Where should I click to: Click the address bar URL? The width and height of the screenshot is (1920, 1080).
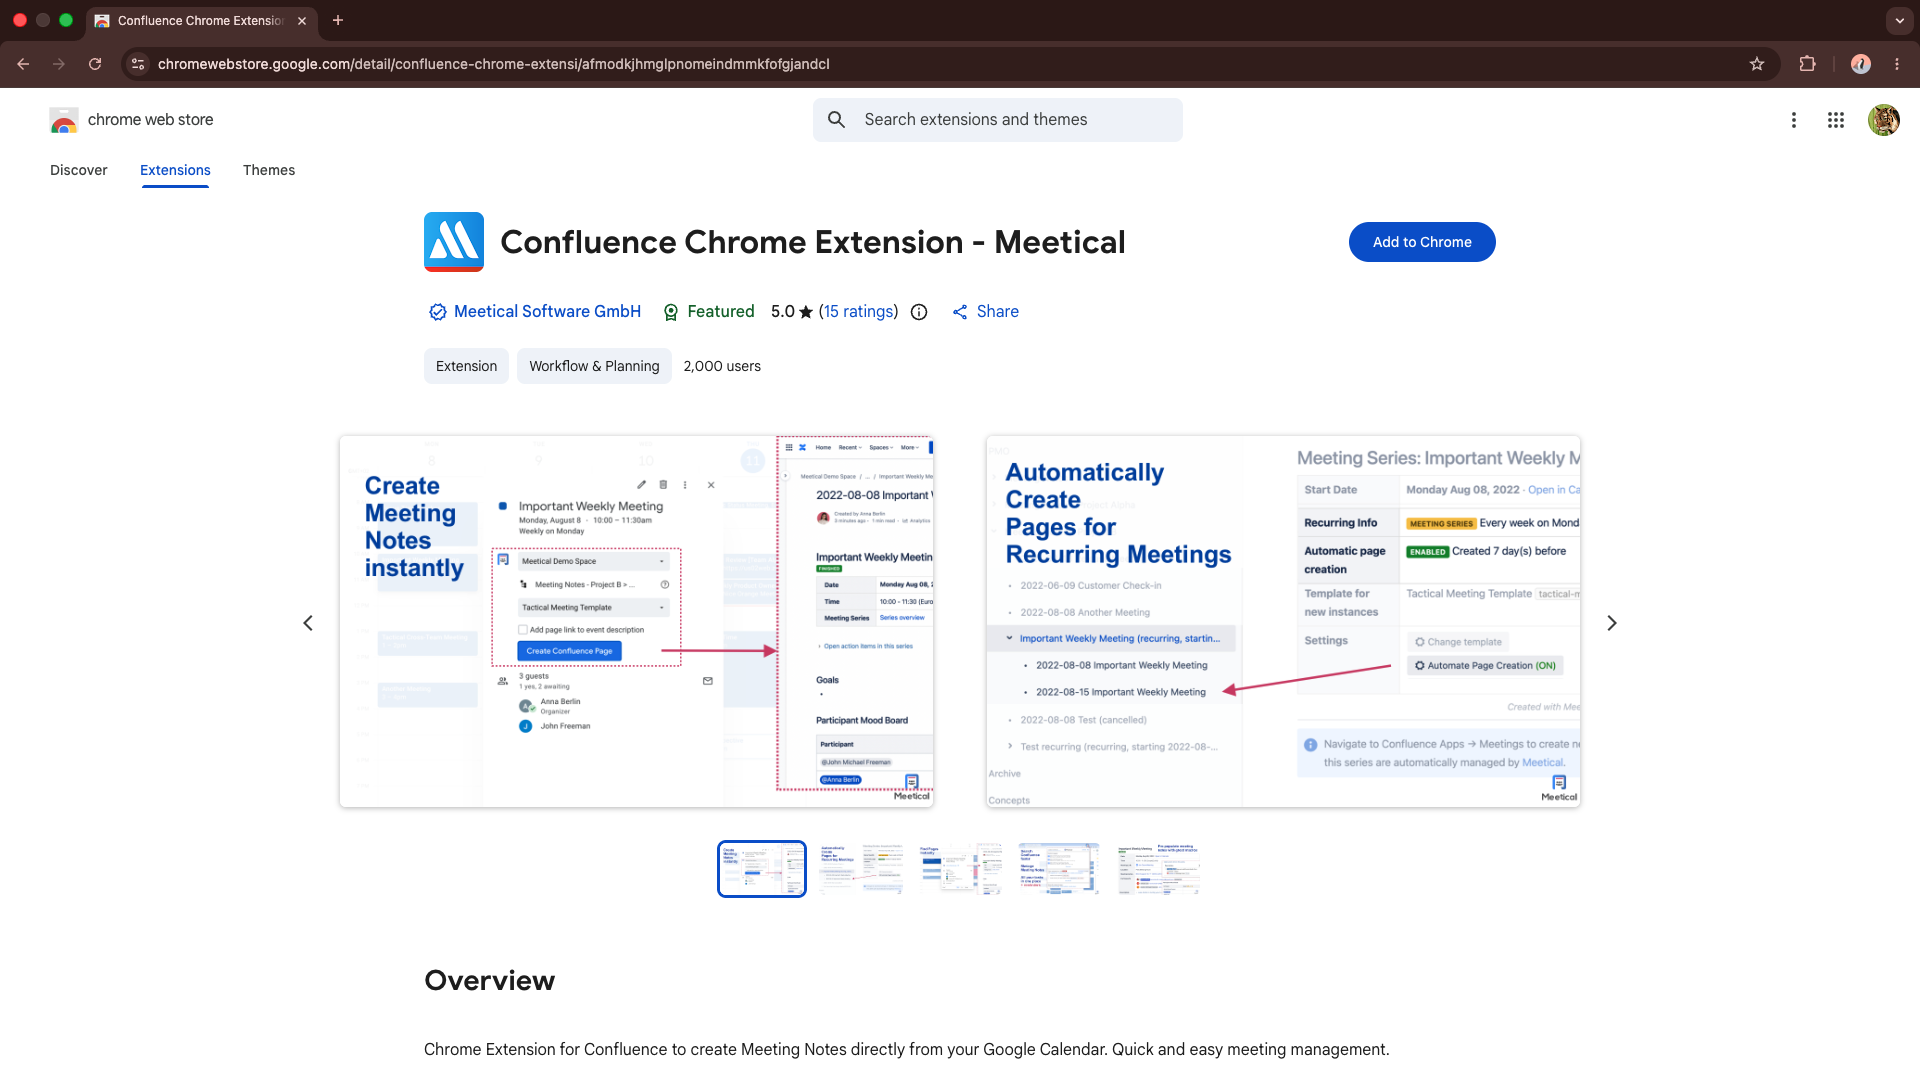pos(494,64)
